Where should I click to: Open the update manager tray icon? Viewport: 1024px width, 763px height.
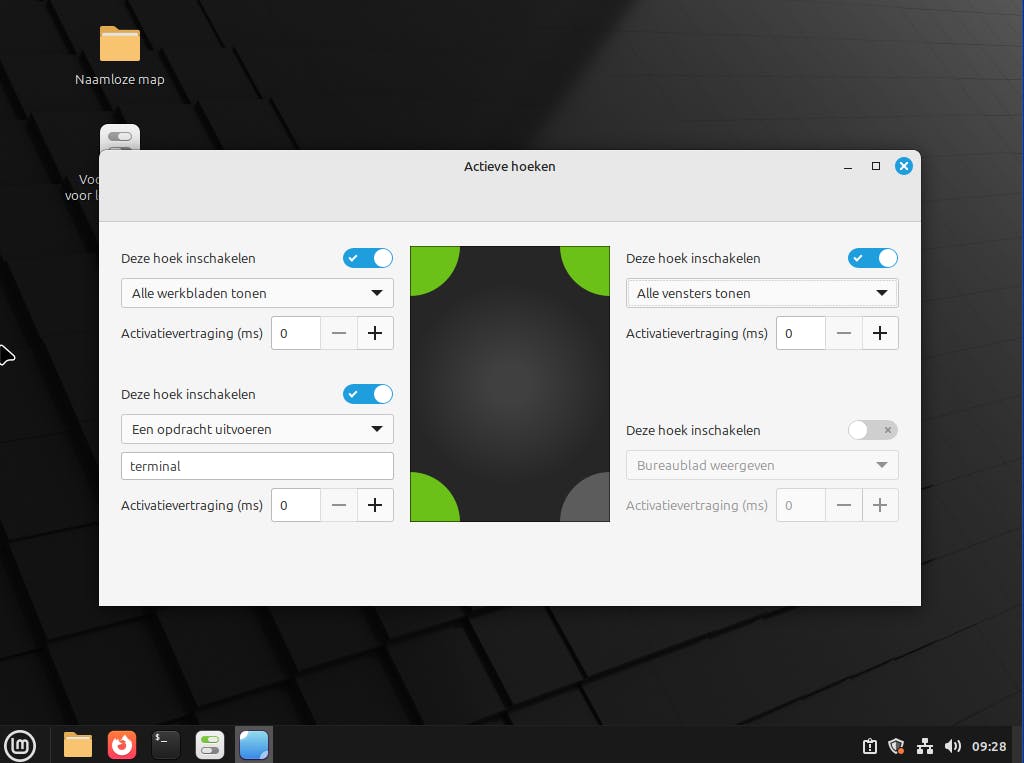tap(869, 746)
